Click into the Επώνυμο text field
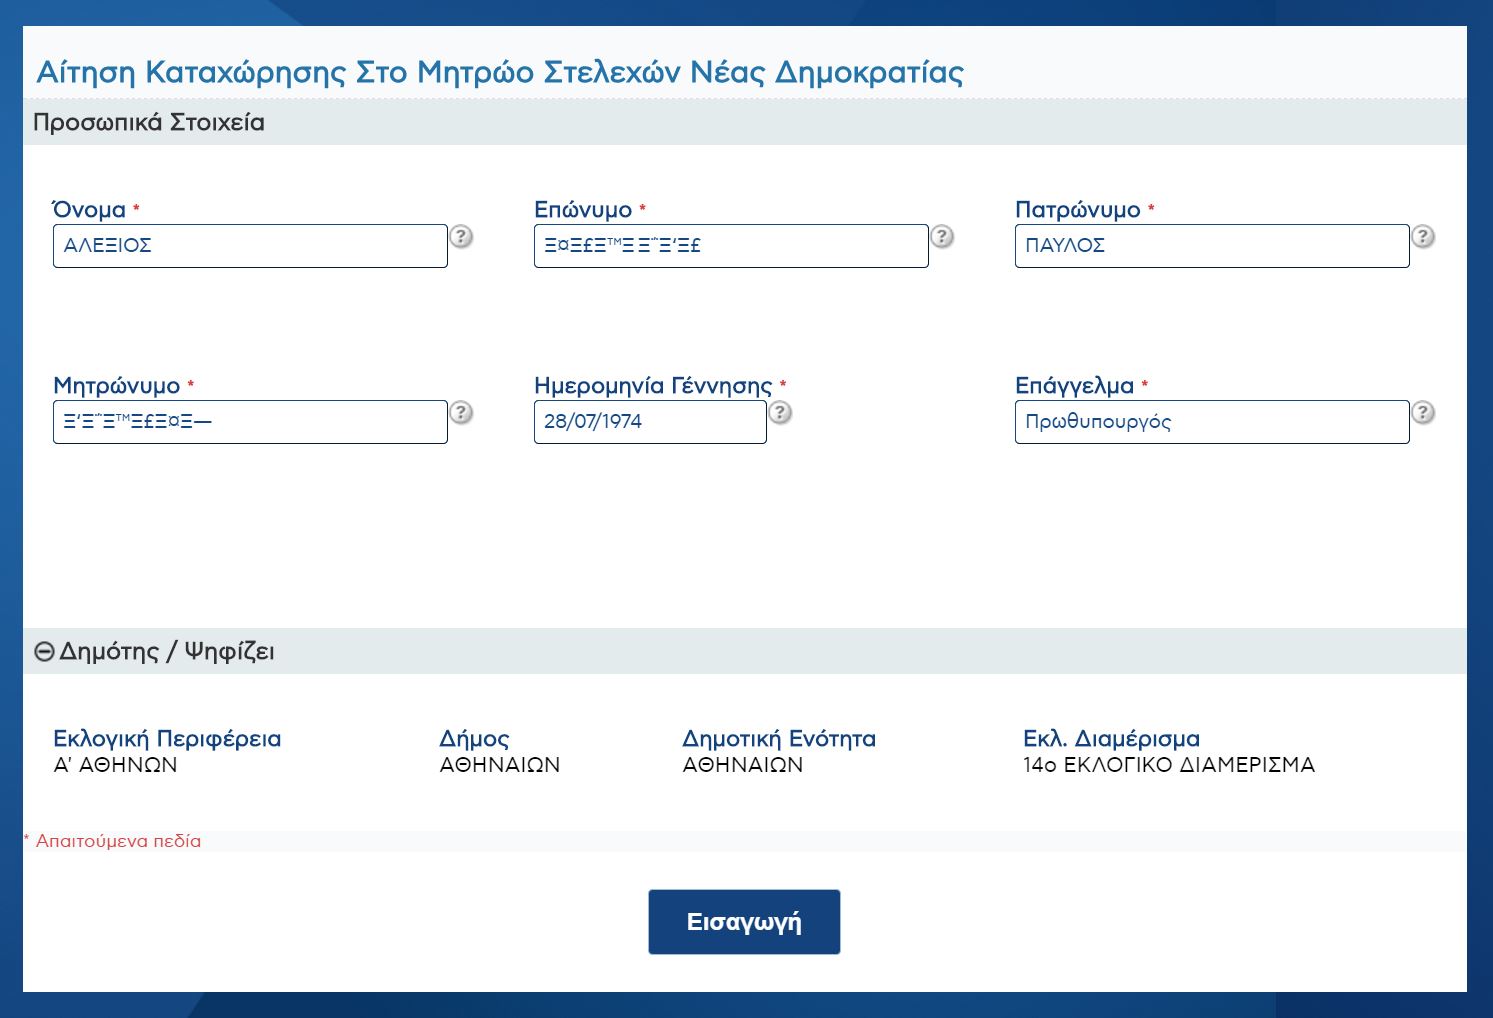Image resolution: width=1493 pixels, height=1018 pixels. click(x=731, y=246)
